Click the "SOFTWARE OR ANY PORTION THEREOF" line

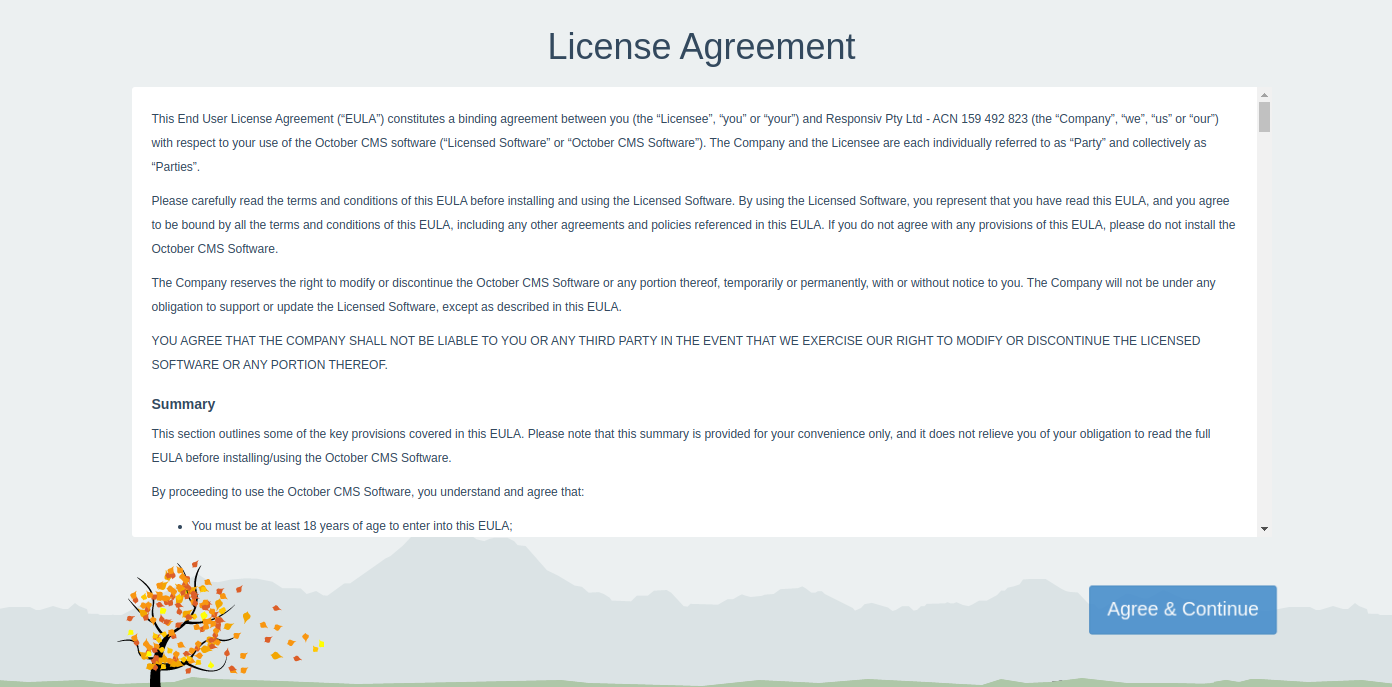pos(269,365)
